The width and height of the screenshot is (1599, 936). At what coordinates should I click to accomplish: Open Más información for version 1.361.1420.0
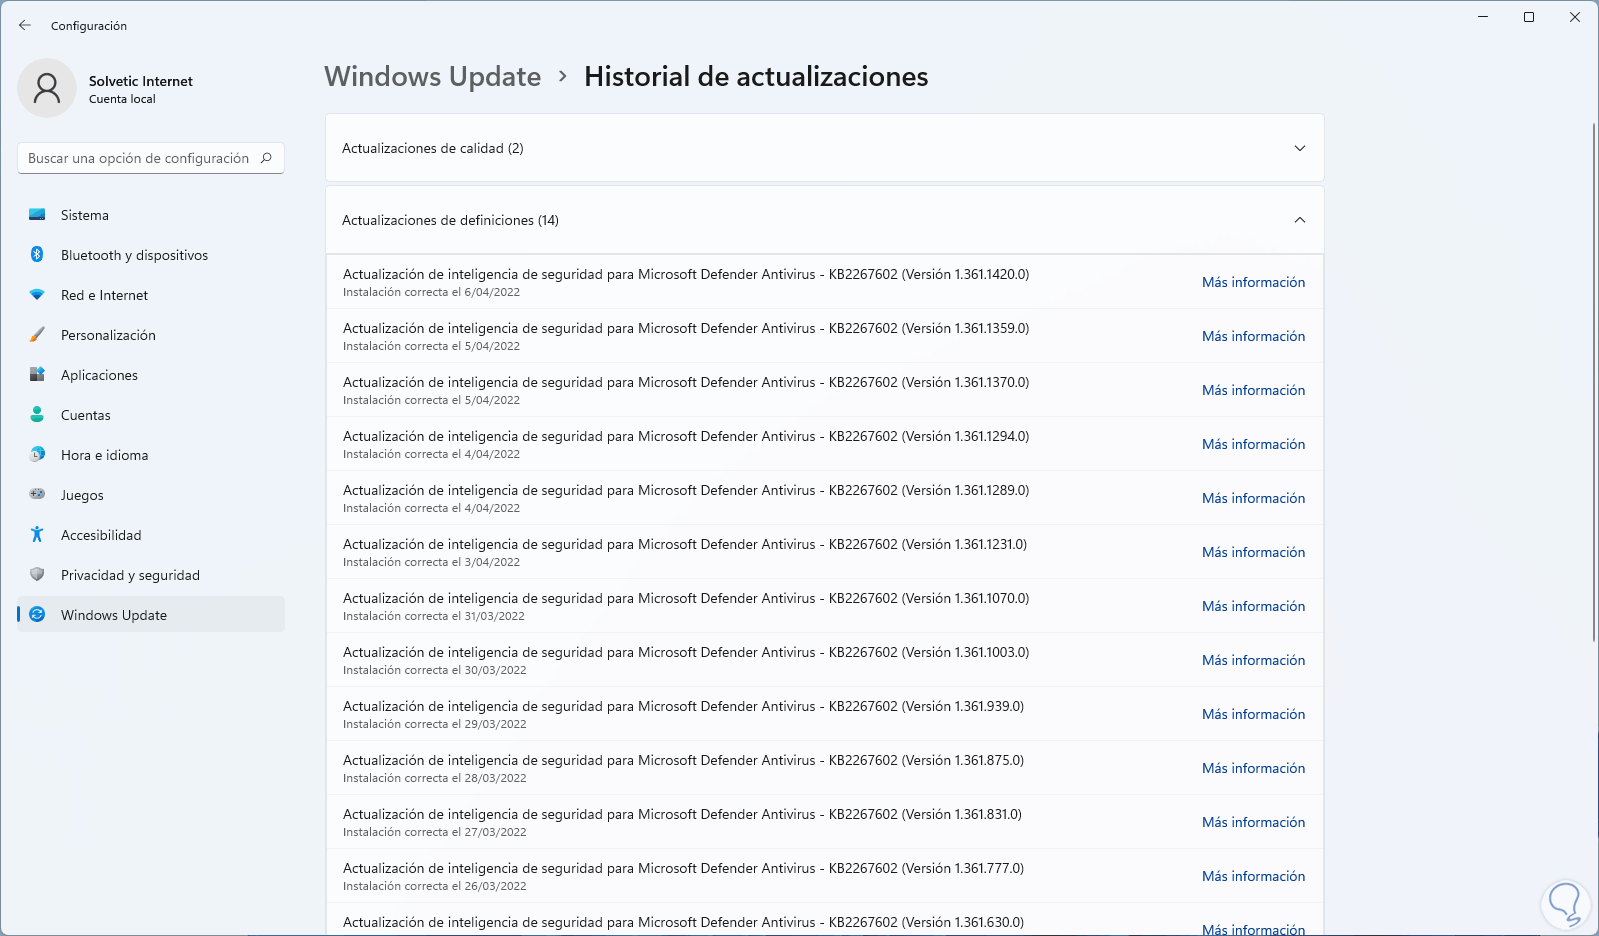pos(1253,283)
